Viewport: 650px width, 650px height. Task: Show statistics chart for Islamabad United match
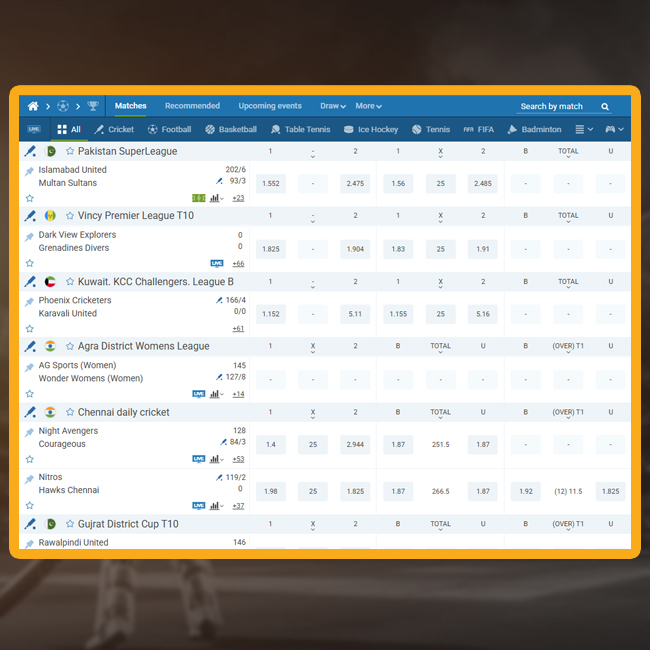214,198
